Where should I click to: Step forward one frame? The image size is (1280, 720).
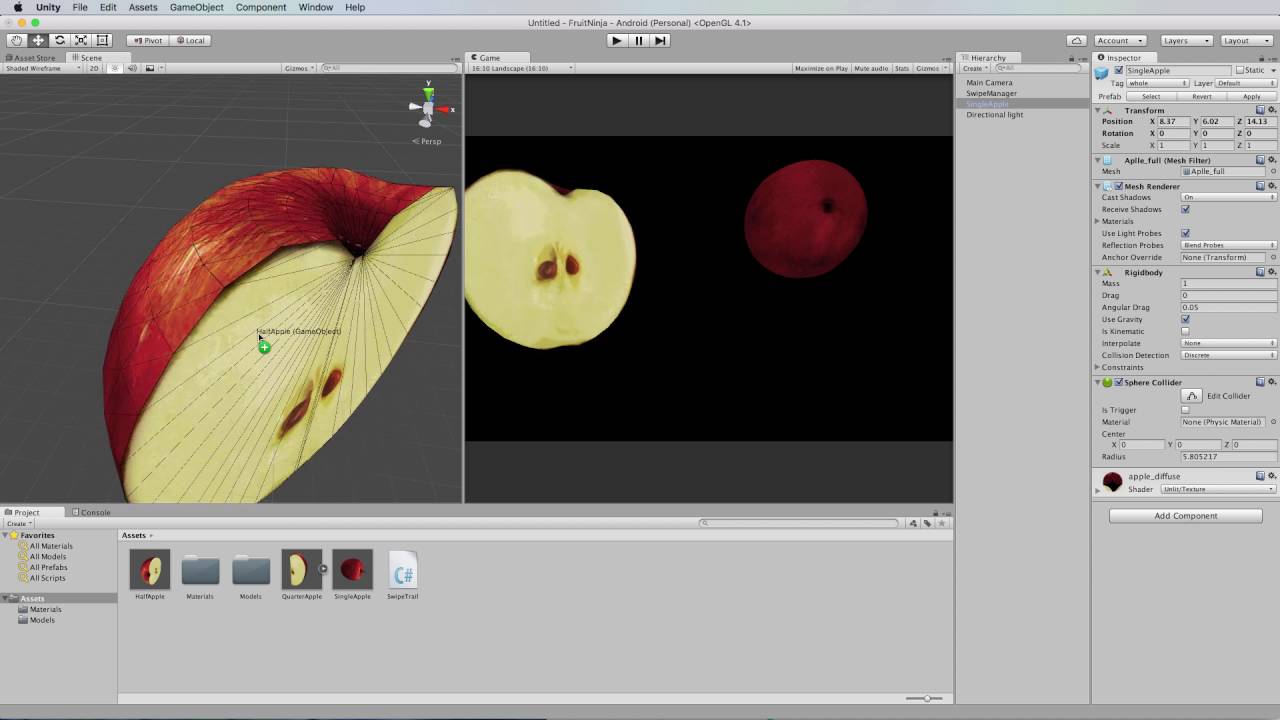[660, 40]
